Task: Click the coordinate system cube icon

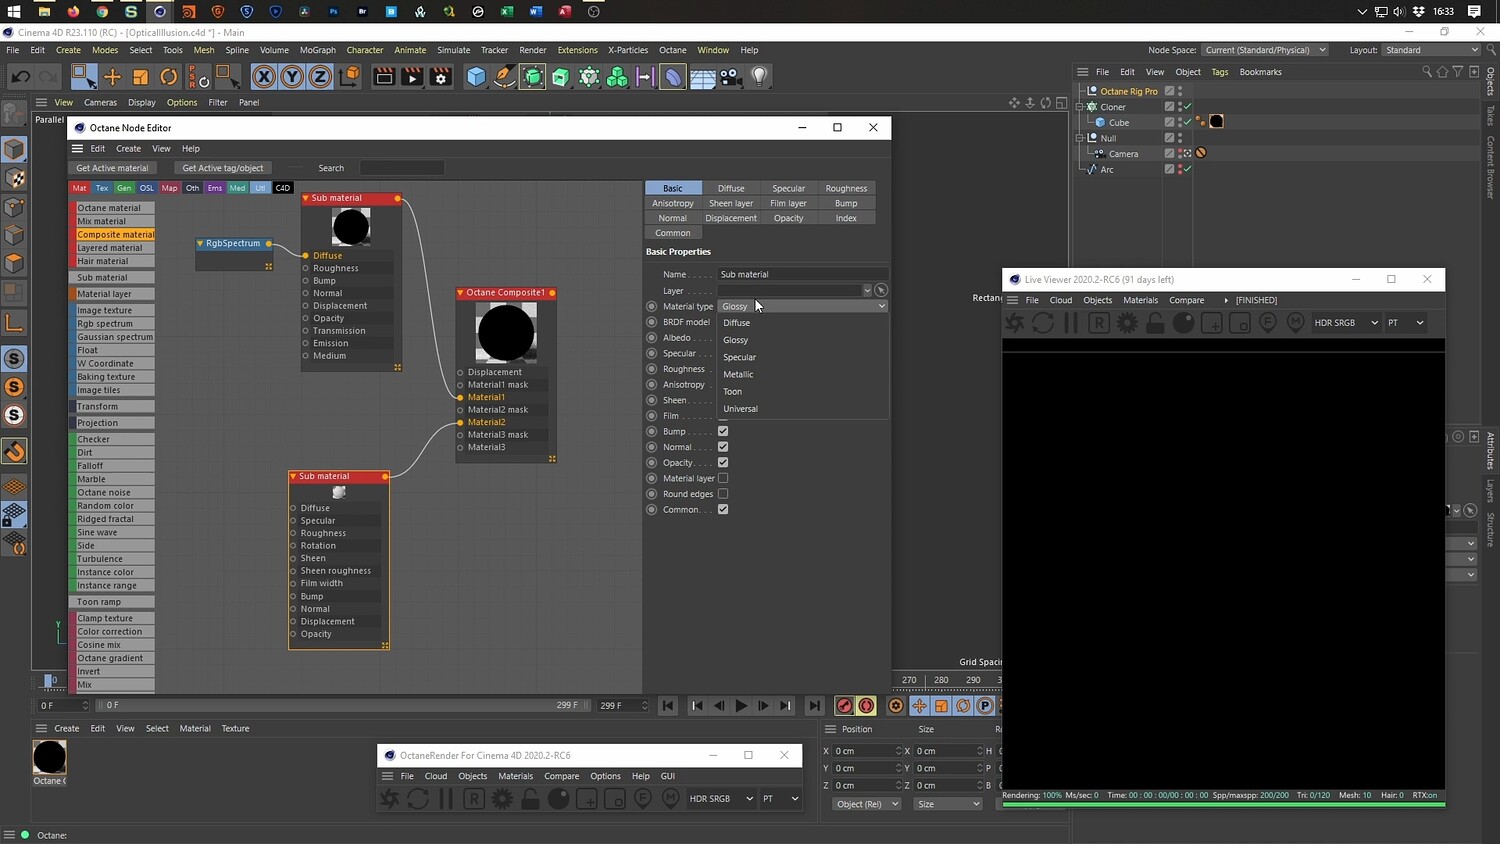Action: coord(349,77)
